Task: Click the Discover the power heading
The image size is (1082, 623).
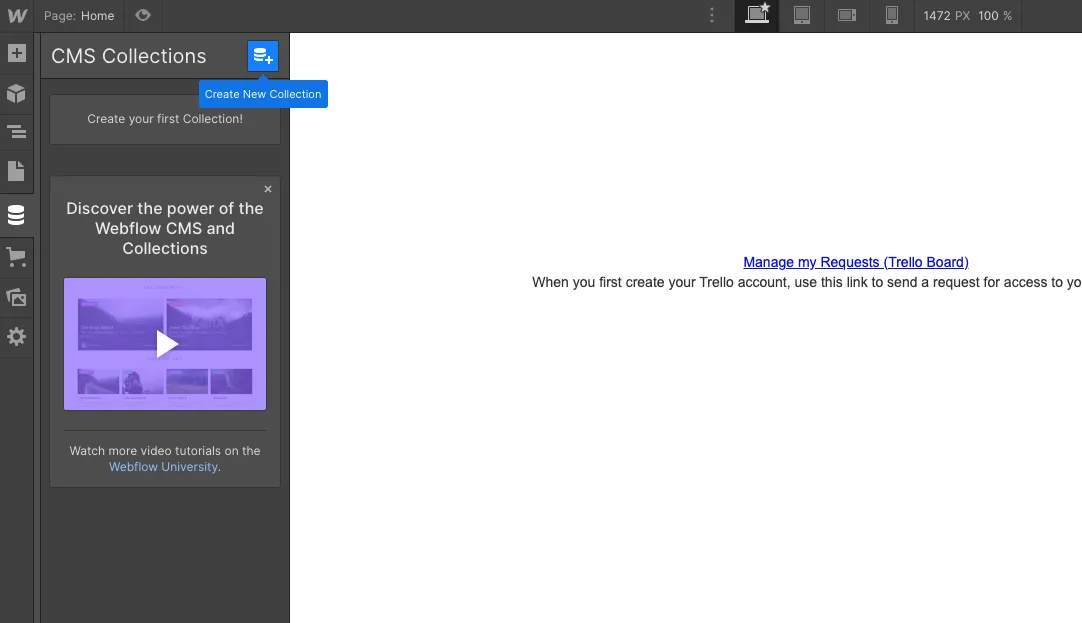Action: (165, 228)
